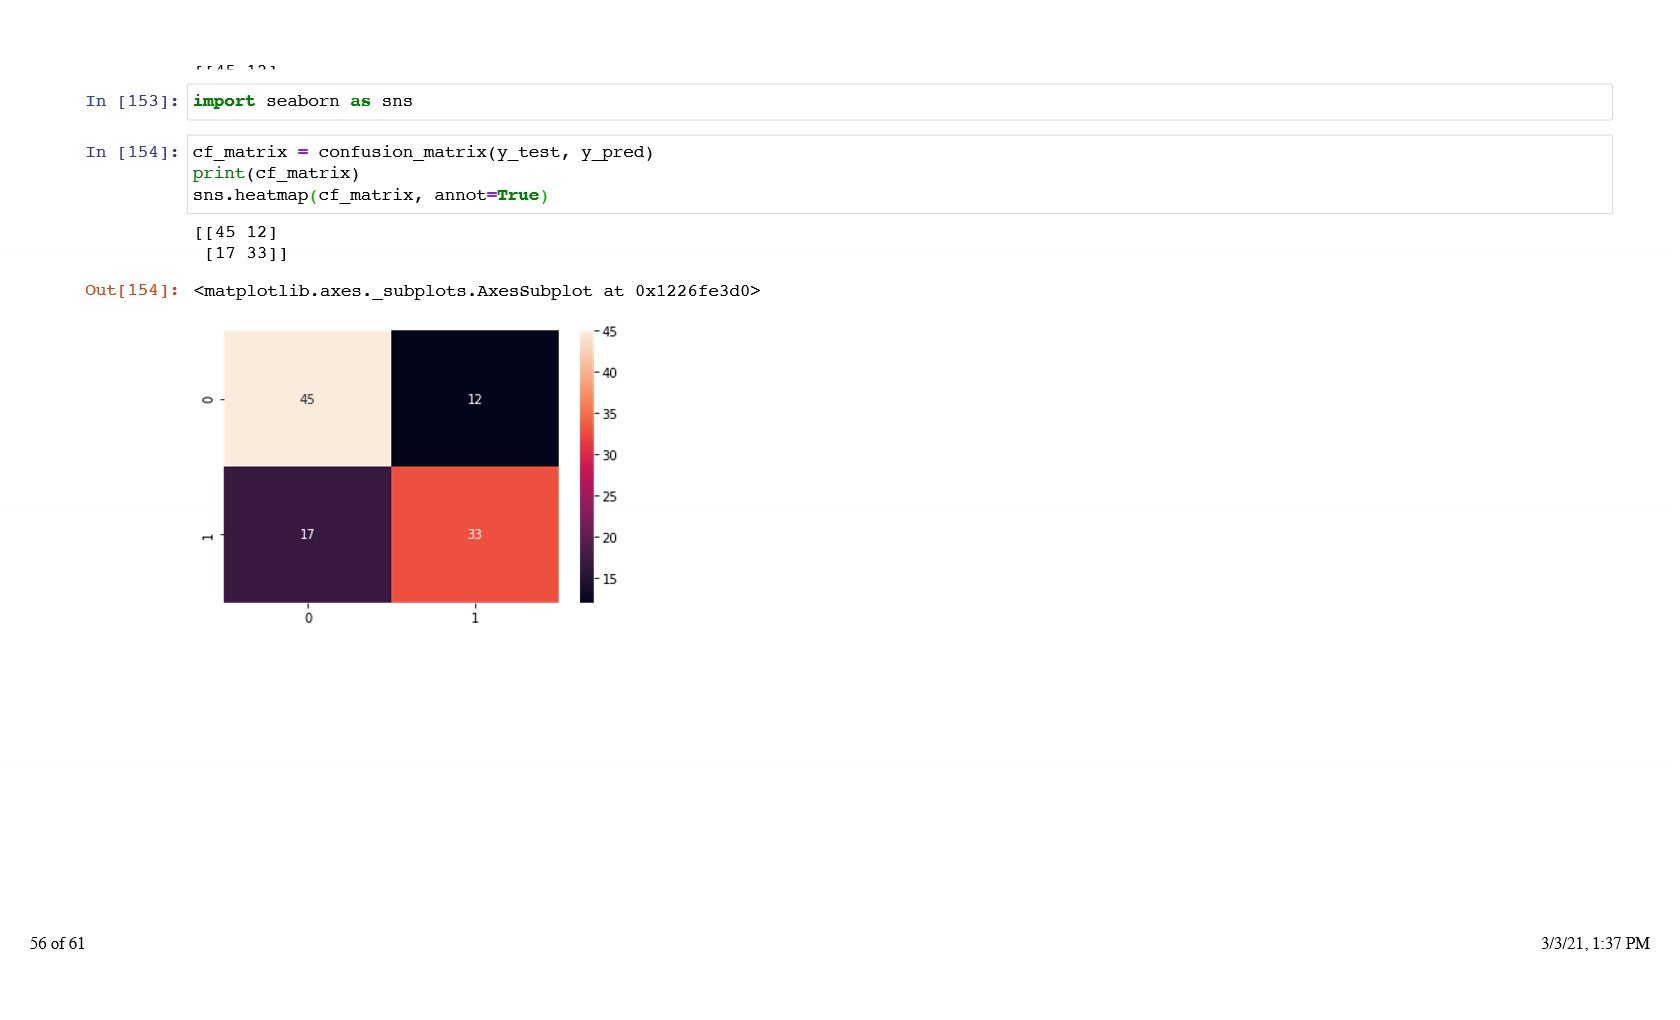Click the printed "[[45 12]" matrix row
Image resolution: width=1680 pixels, height=1020 pixels.
pos(236,232)
